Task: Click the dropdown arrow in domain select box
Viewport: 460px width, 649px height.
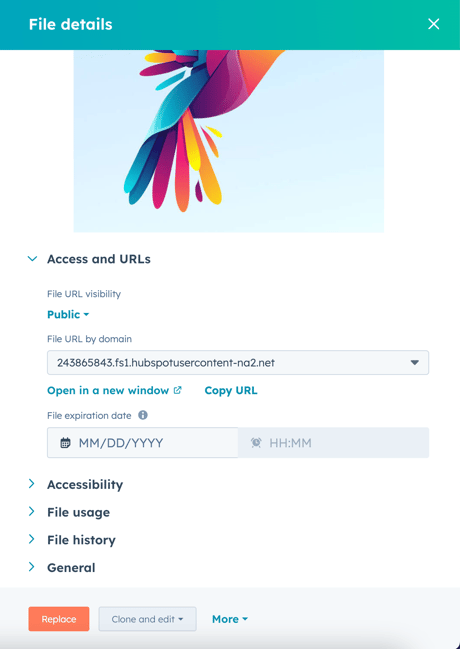Action: point(414,363)
